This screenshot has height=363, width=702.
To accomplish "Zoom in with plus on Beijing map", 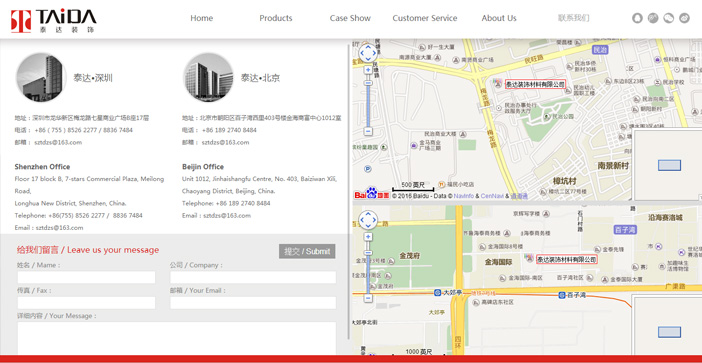I will 368,237.
